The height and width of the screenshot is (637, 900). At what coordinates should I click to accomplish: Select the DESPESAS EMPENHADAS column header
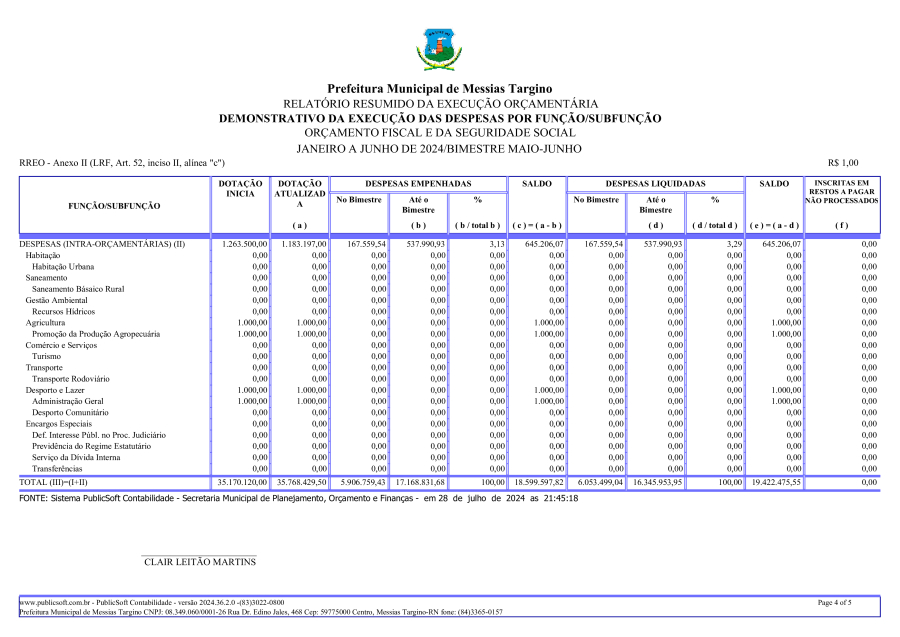click(417, 184)
